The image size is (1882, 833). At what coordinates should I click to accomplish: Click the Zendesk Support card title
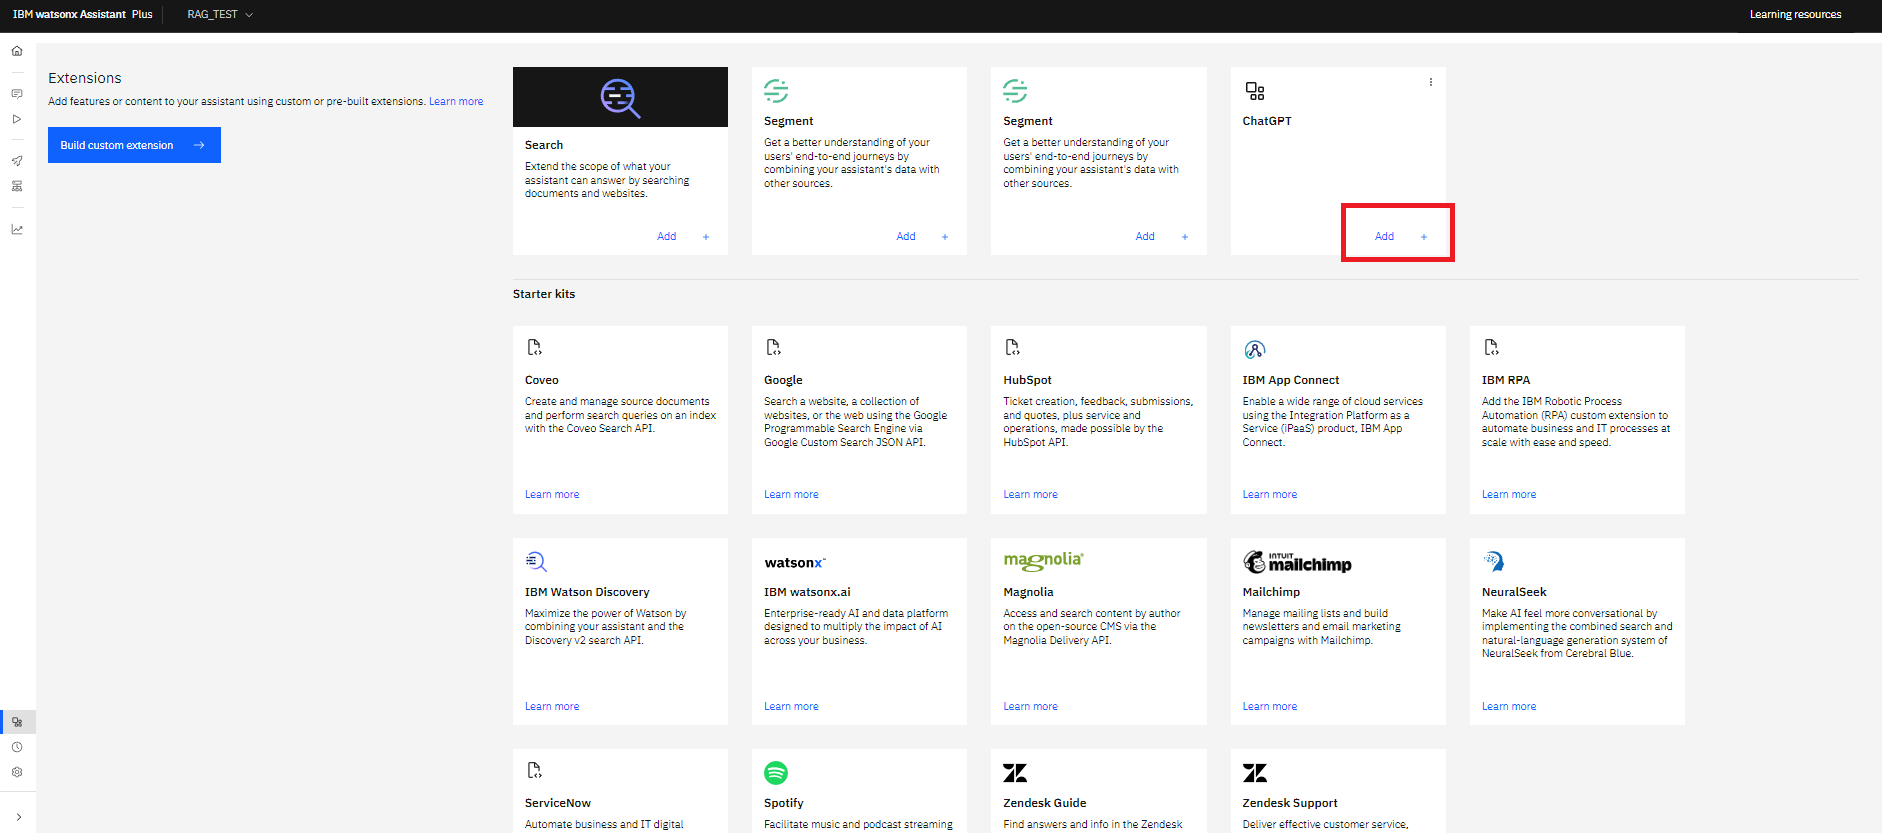[x=1290, y=803]
